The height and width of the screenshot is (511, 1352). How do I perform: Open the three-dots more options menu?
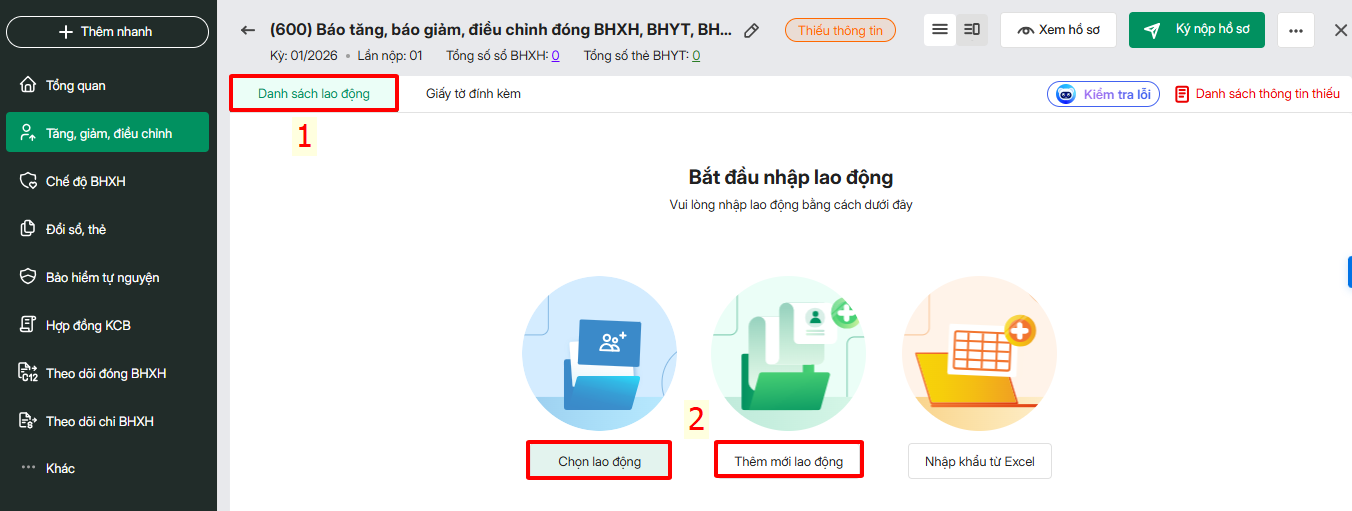(x=1296, y=31)
